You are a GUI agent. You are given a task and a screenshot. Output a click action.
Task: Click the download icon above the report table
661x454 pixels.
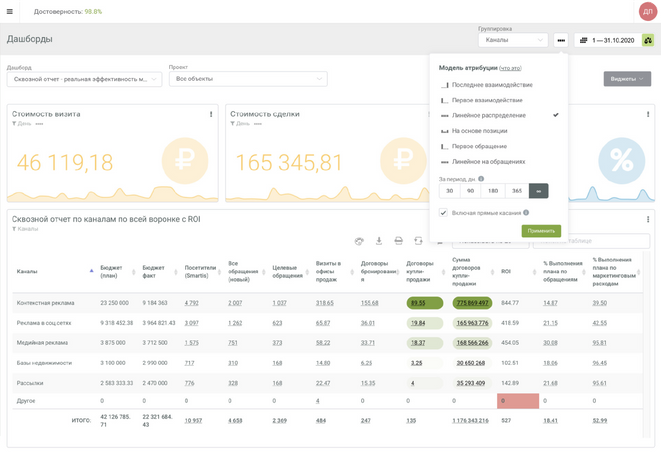click(379, 240)
